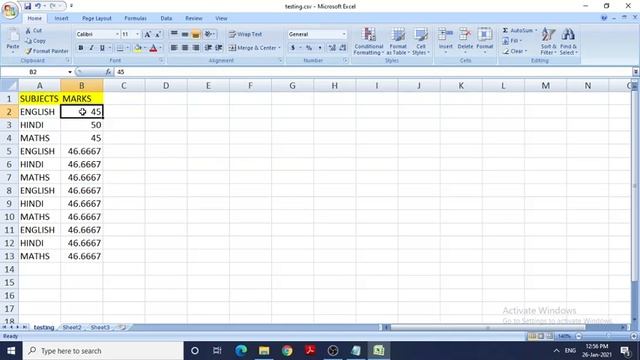Screen dimensions: 640x360
Task: Click the Cut command
Action: 34,31
